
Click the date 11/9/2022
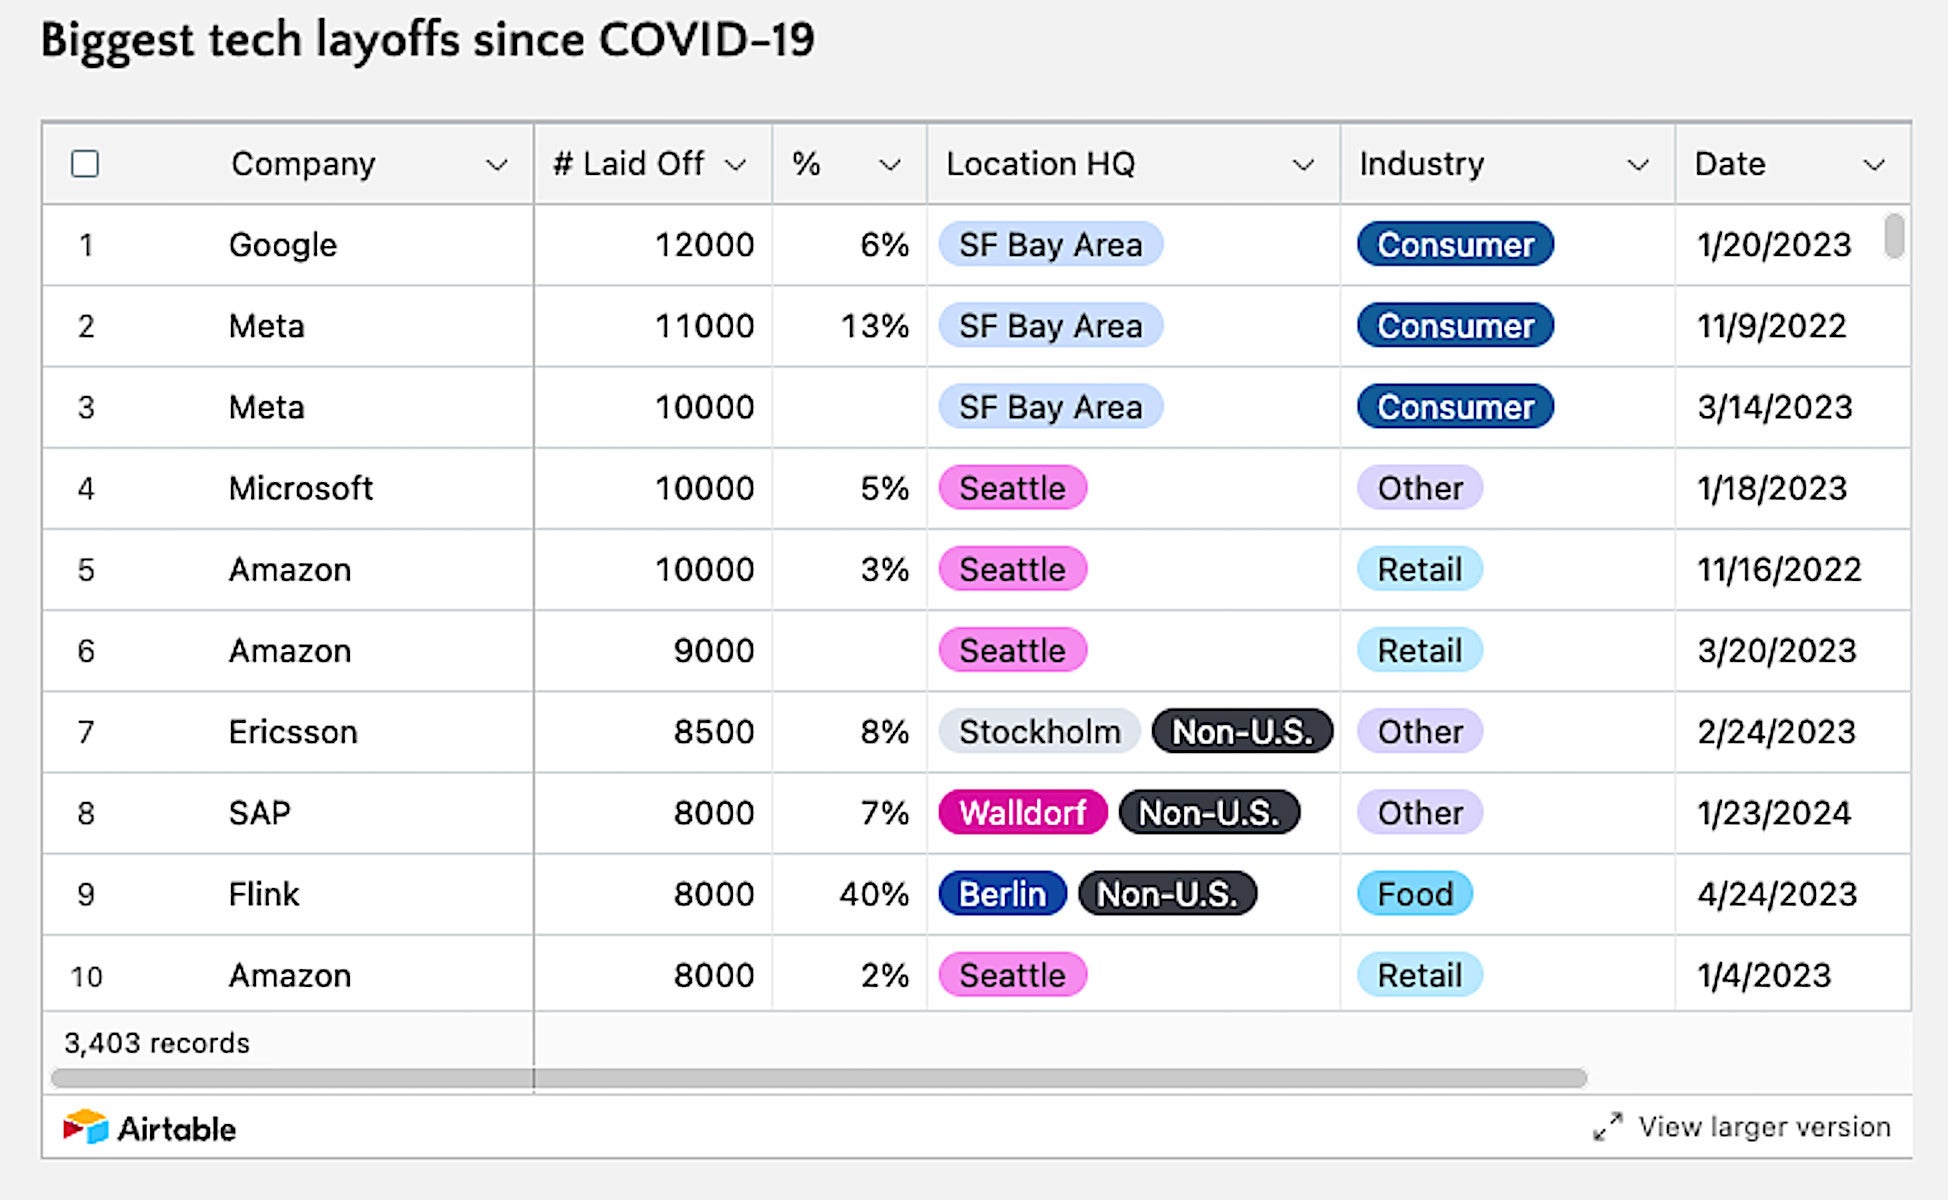tap(1771, 326)
